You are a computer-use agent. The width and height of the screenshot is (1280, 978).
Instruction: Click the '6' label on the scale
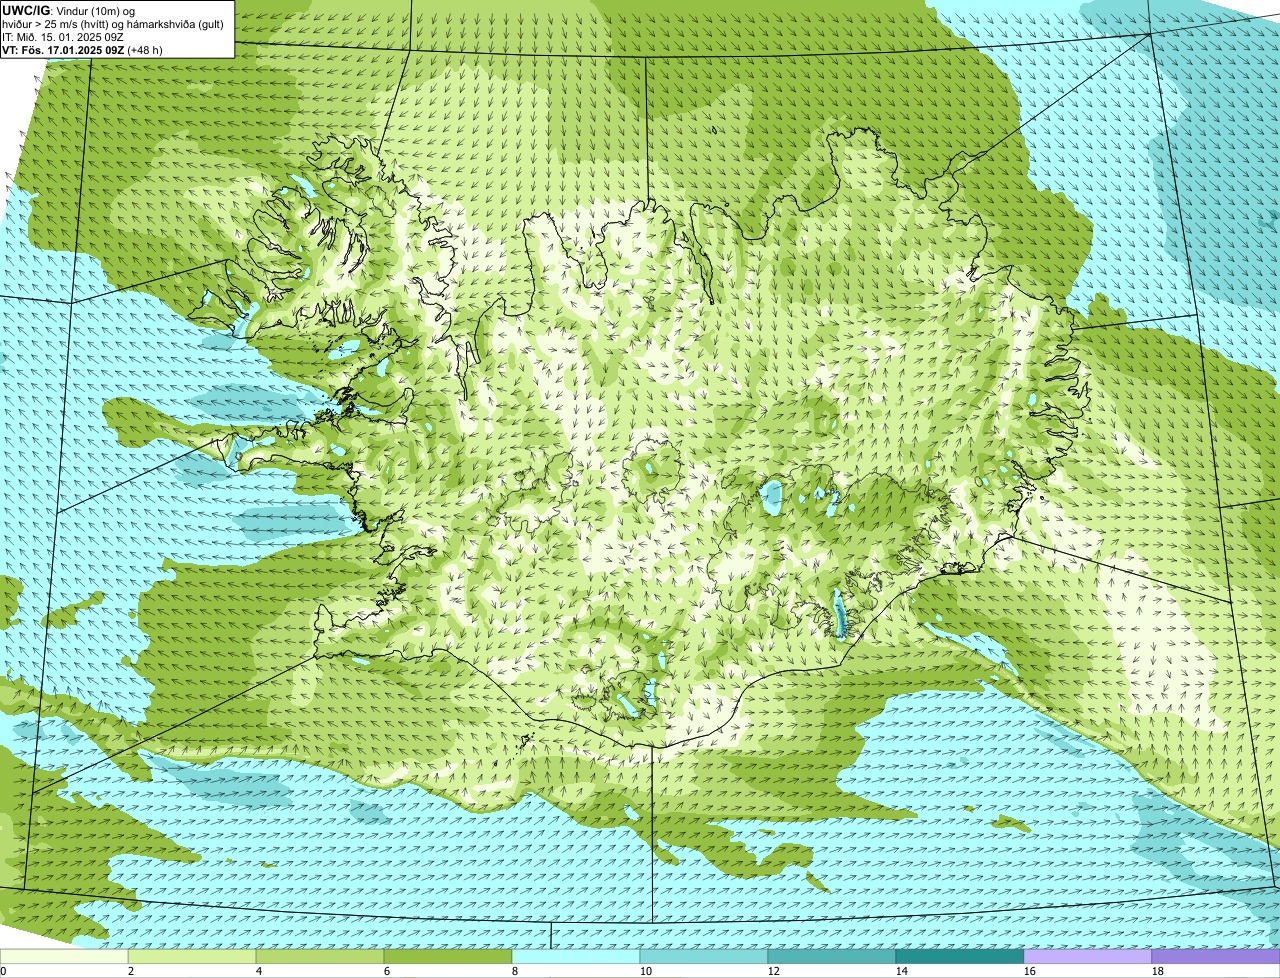(x=387, y=971)
